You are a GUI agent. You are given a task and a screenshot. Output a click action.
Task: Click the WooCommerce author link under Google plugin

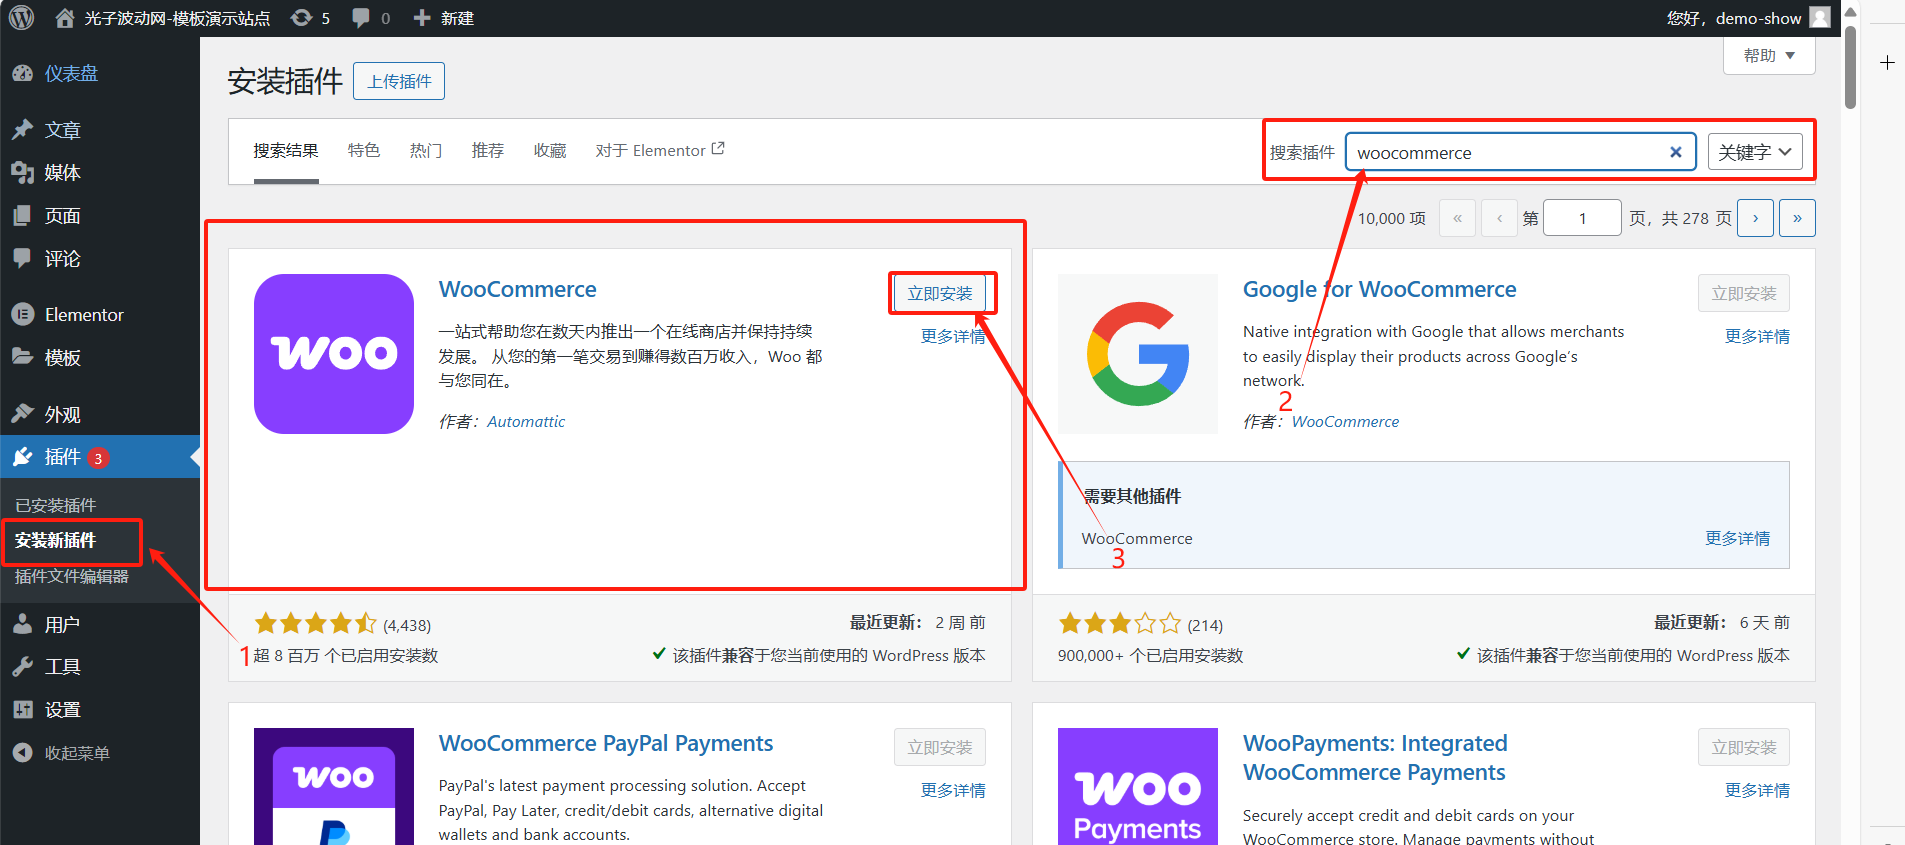point(1345,422)
